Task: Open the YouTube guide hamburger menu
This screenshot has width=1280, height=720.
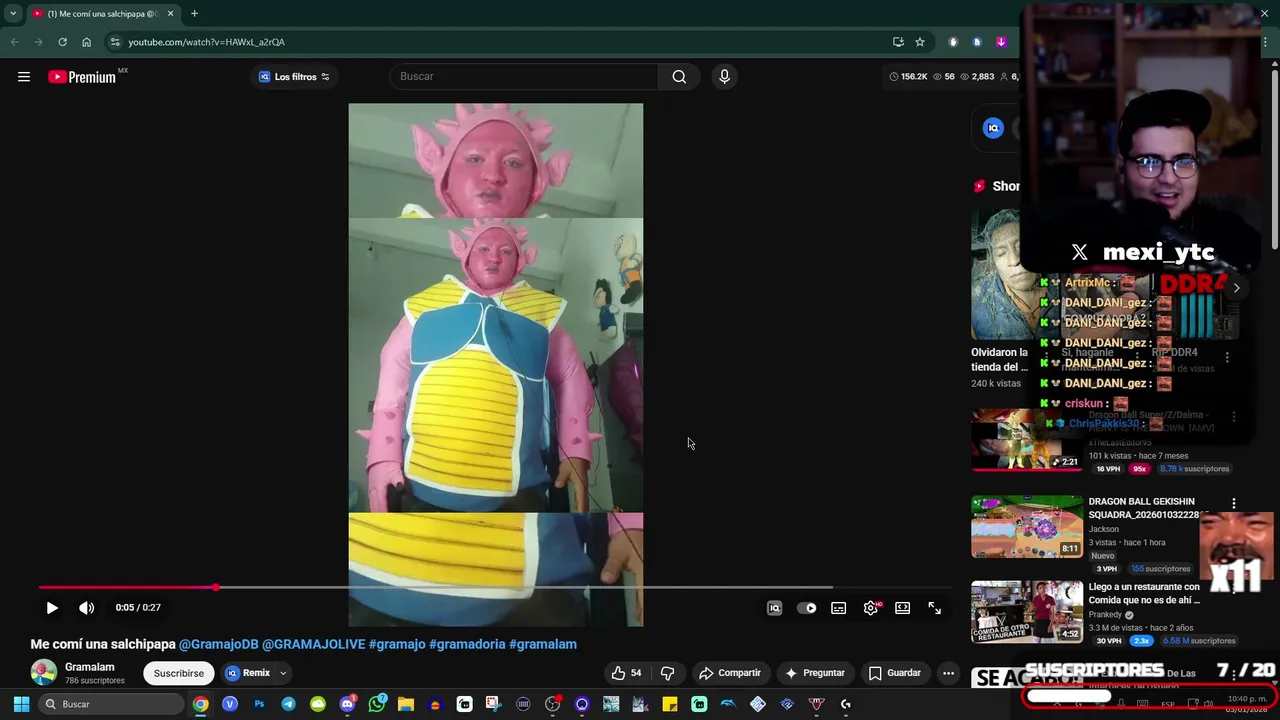Action: [x=24, y=77]
